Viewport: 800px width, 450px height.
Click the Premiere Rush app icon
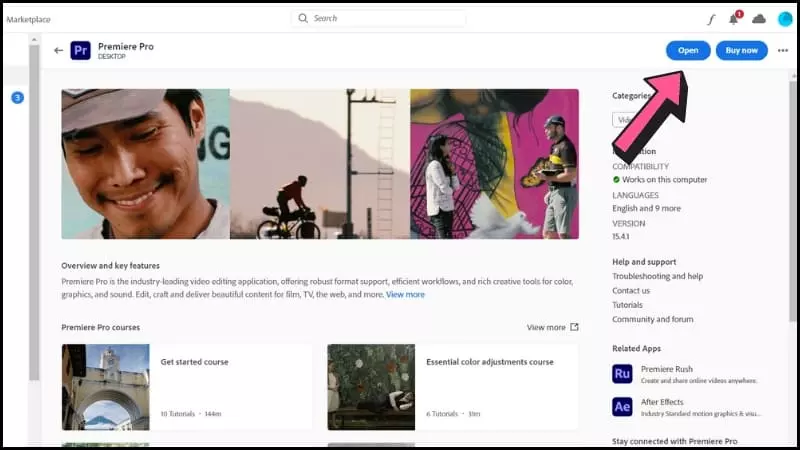pos(622,374)
